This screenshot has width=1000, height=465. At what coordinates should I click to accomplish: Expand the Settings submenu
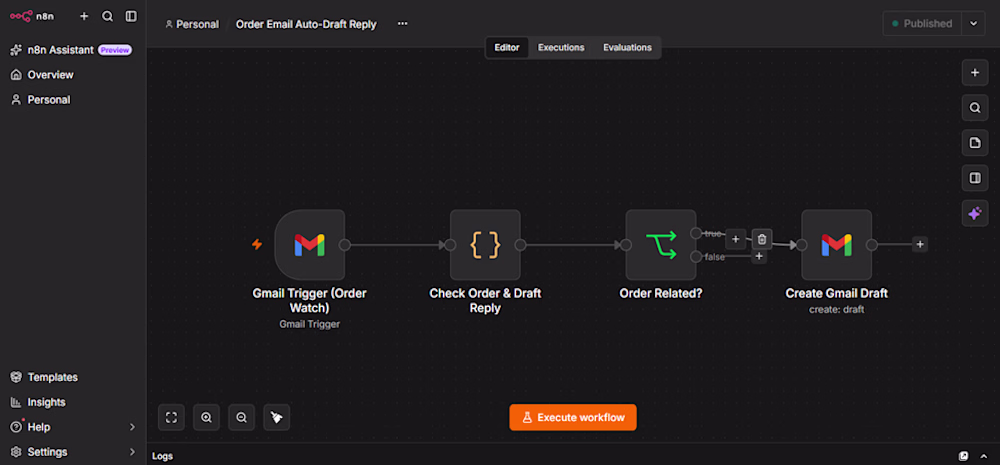coord(132,452)
